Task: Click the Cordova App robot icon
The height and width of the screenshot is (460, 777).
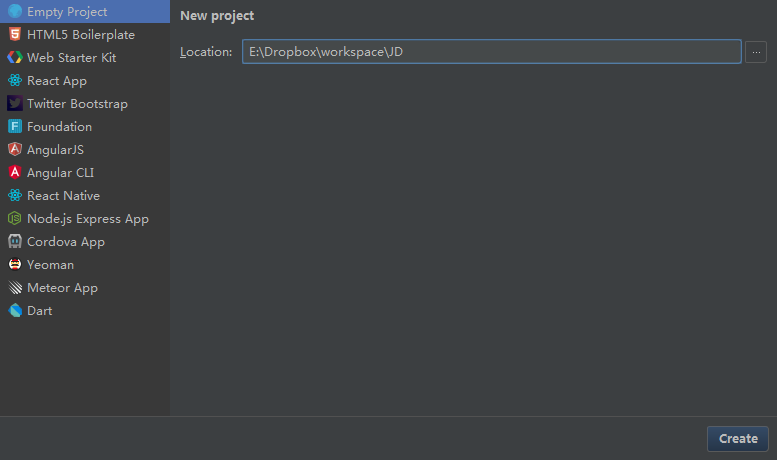Action: 15,241
